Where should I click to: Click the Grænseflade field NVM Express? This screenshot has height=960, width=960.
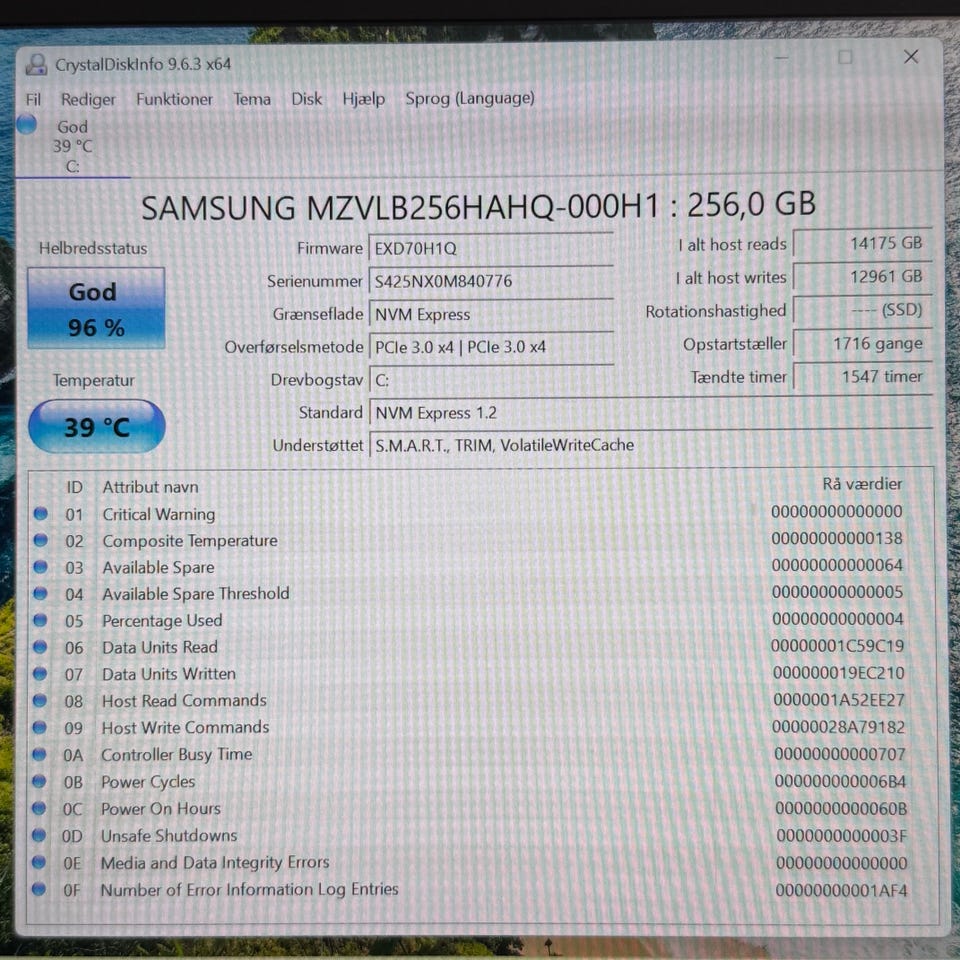click(x=491, y=314)
